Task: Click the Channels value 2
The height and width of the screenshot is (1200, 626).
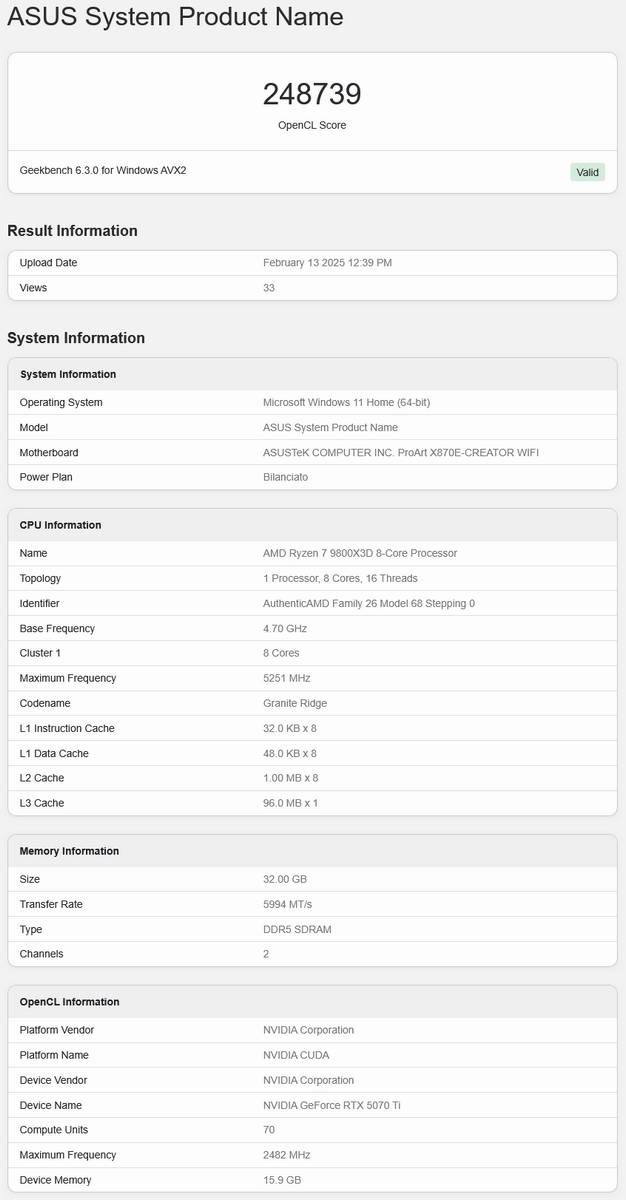Action: [x=266, y=954]
